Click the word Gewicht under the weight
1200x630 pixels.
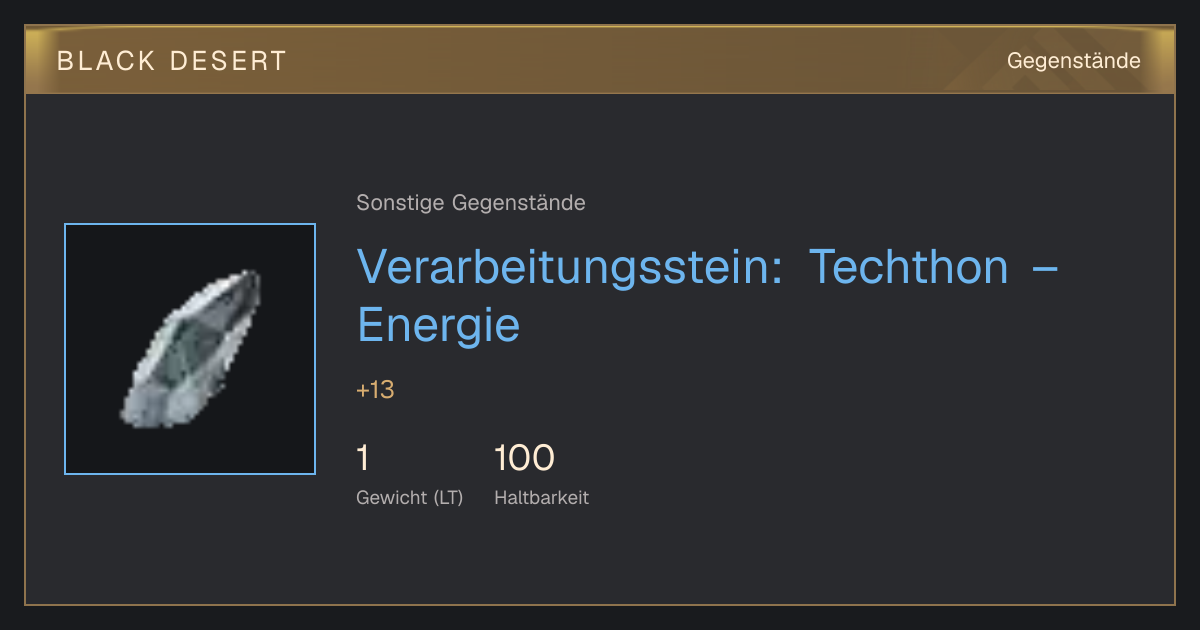click(391, 498)
